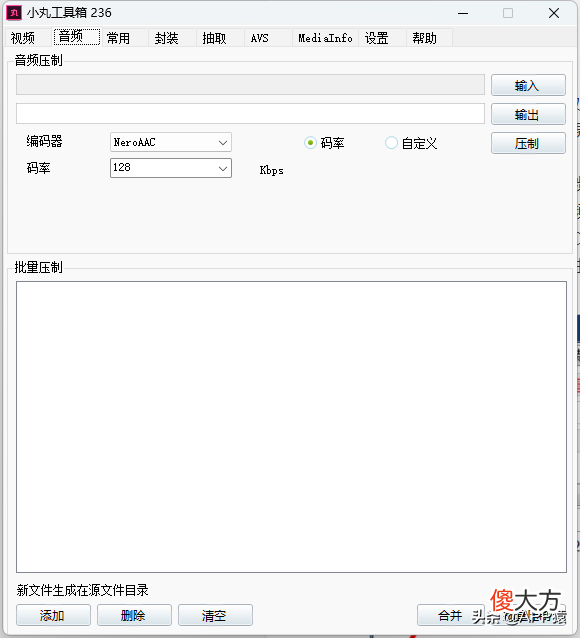Switch to the MediaInfo tab
Screen dimensions: 580x638
pos(325,38)
